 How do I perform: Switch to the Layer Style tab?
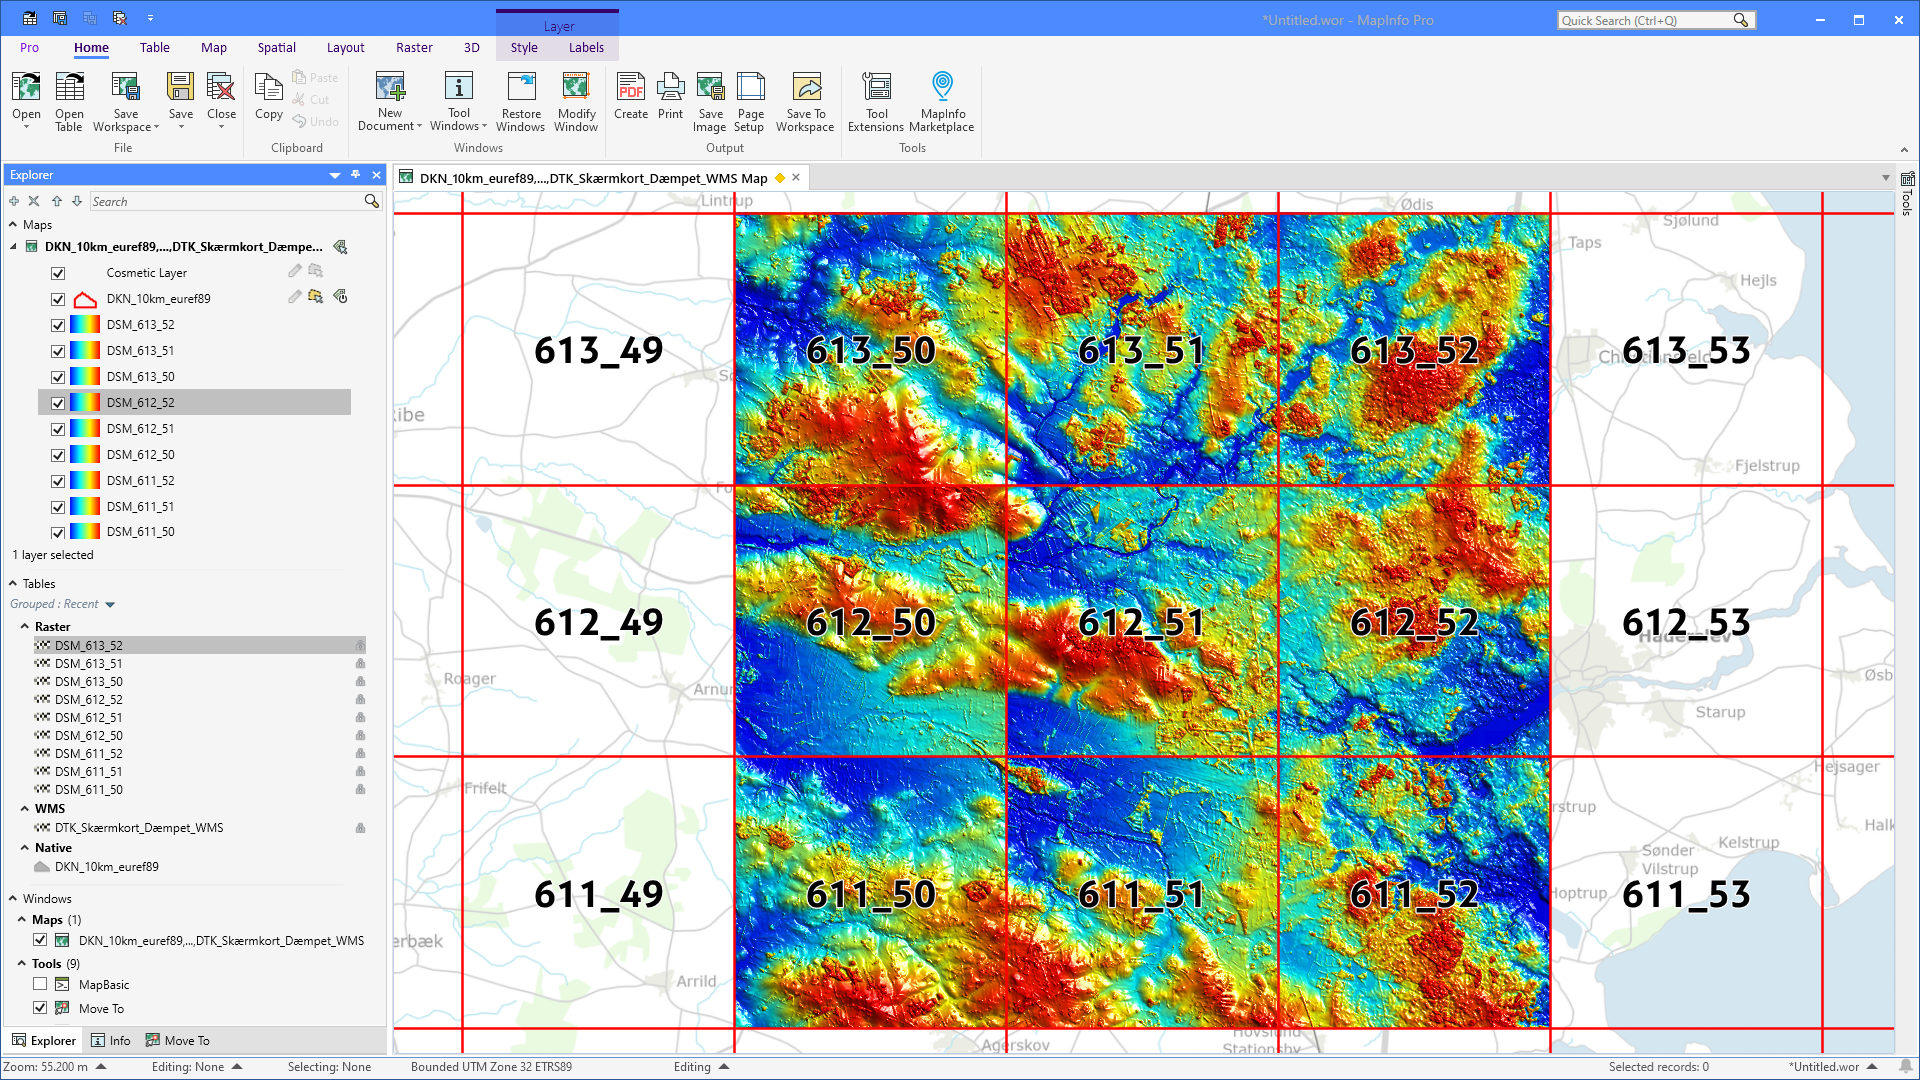pyautogui.click(x=524, y=47)
